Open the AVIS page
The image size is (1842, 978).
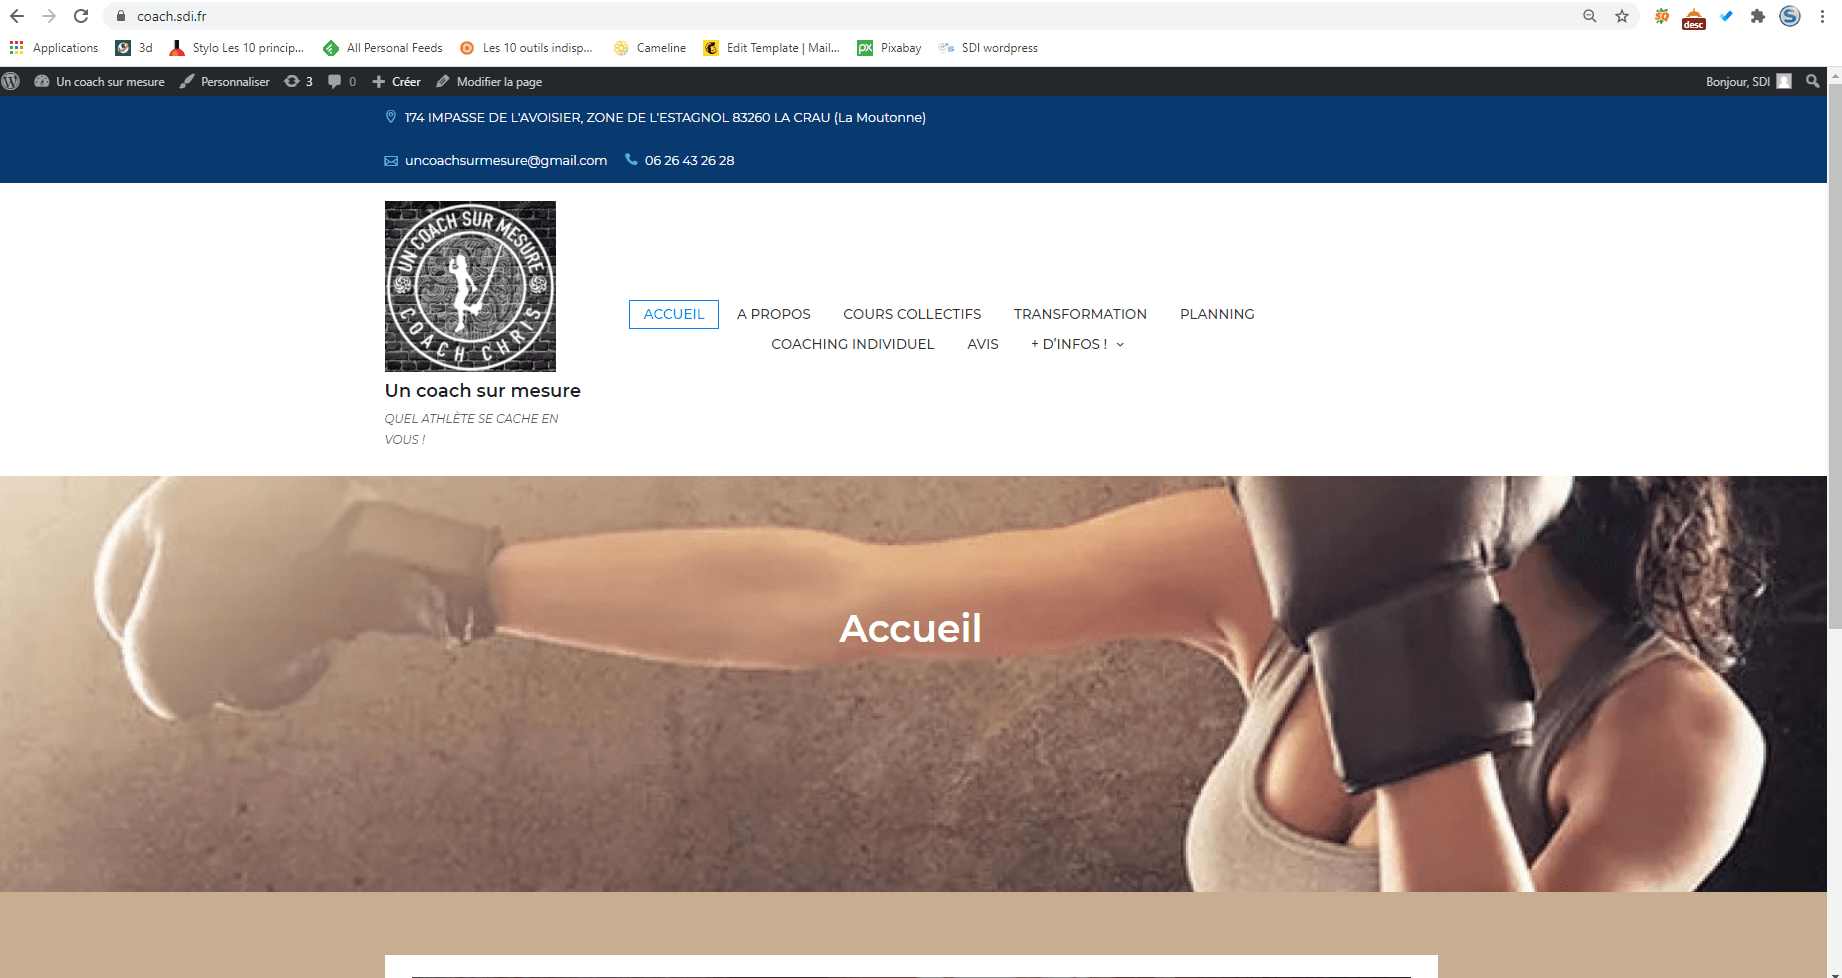point(983,344)
